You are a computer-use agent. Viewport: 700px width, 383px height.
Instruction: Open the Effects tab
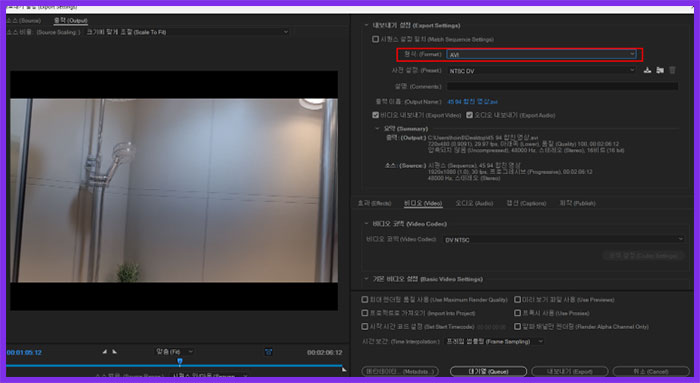tap(374, 203)
